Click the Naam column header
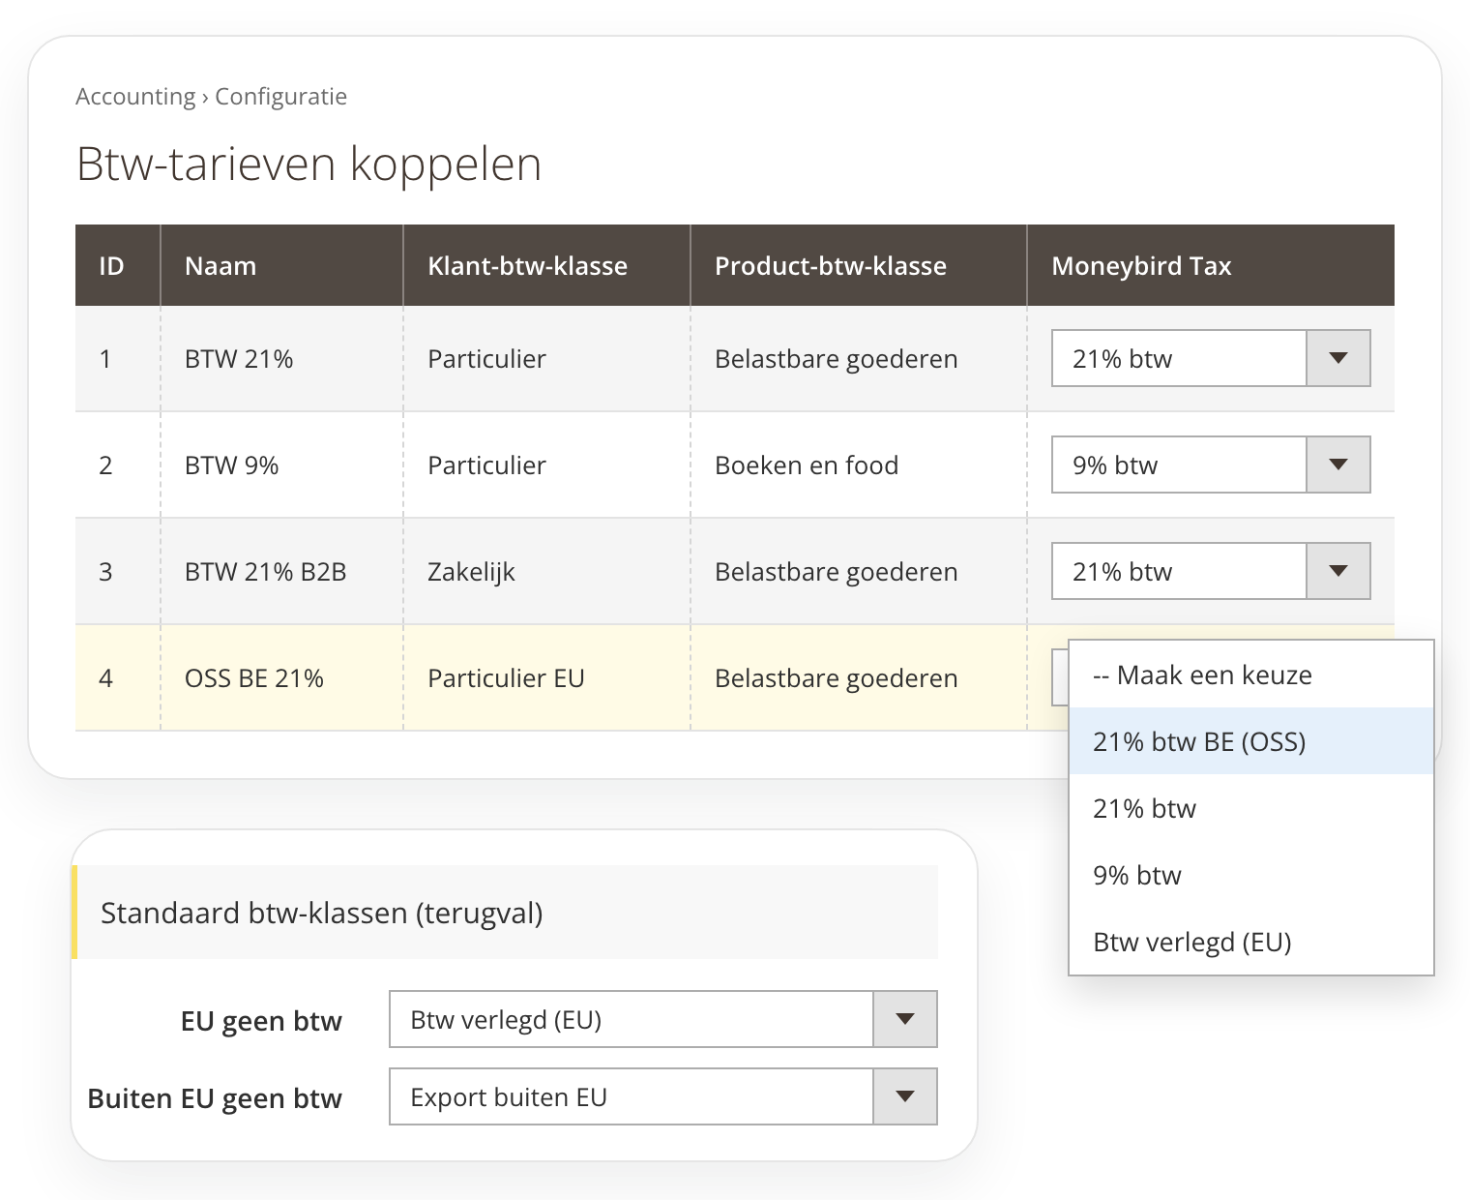1470x1200 pixels. click(x=282, y=265)
